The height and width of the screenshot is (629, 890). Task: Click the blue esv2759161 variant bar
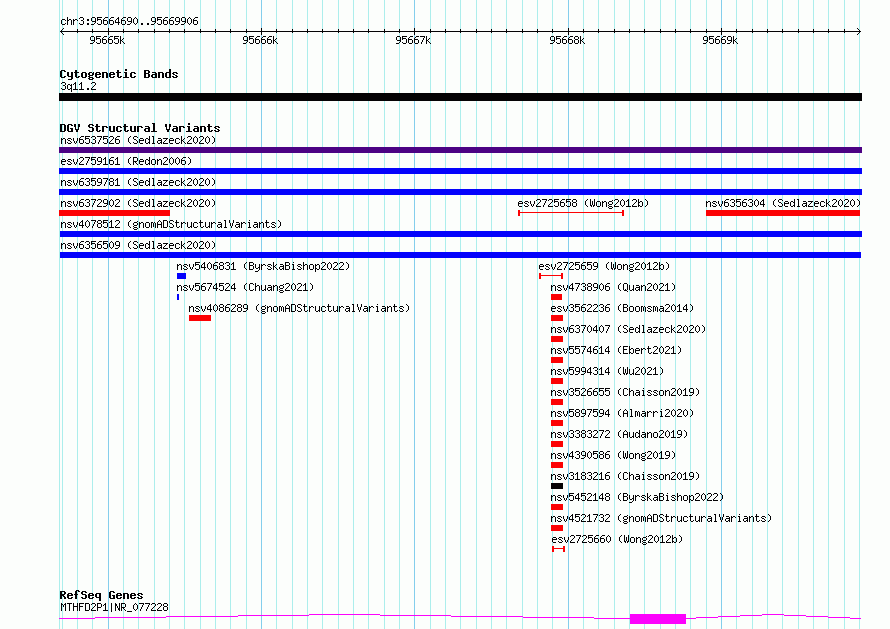(460, 171)
